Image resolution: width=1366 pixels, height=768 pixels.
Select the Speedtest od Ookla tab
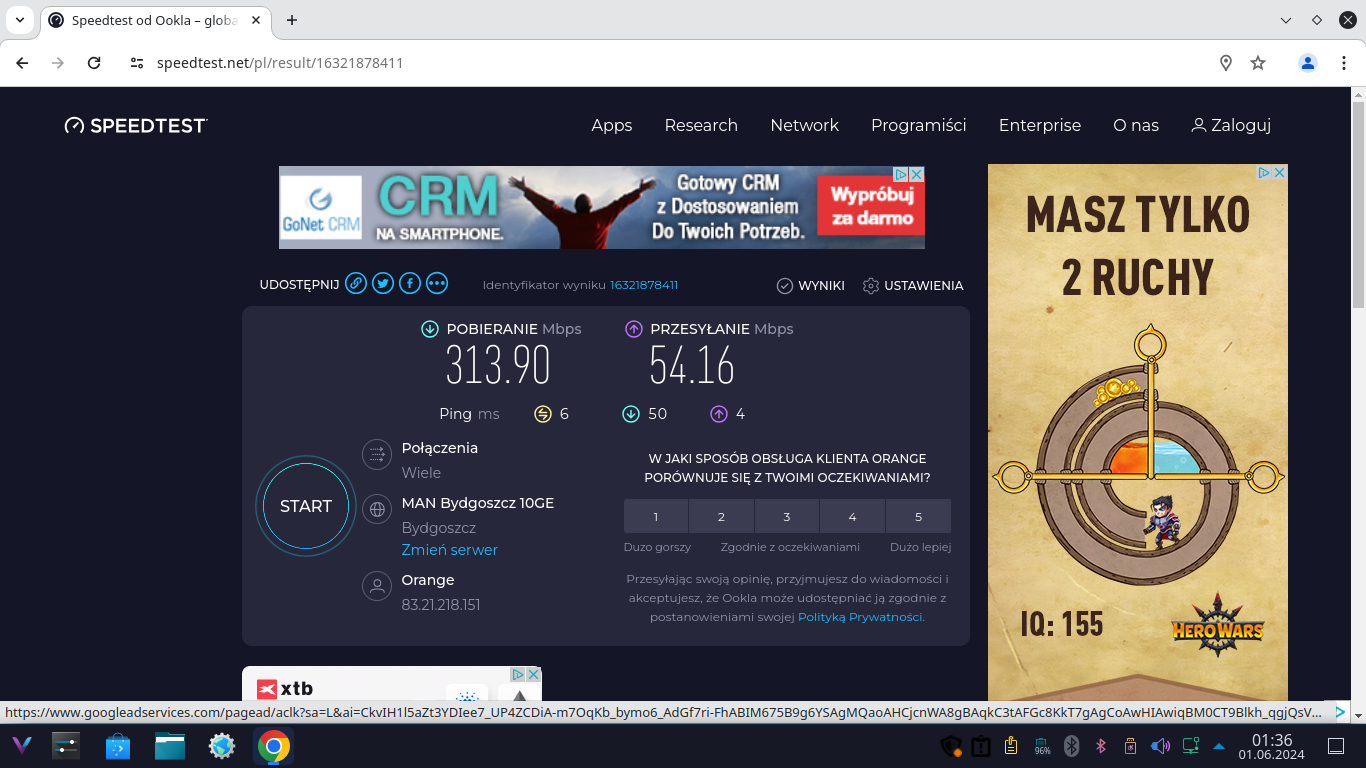coord(155,20)
